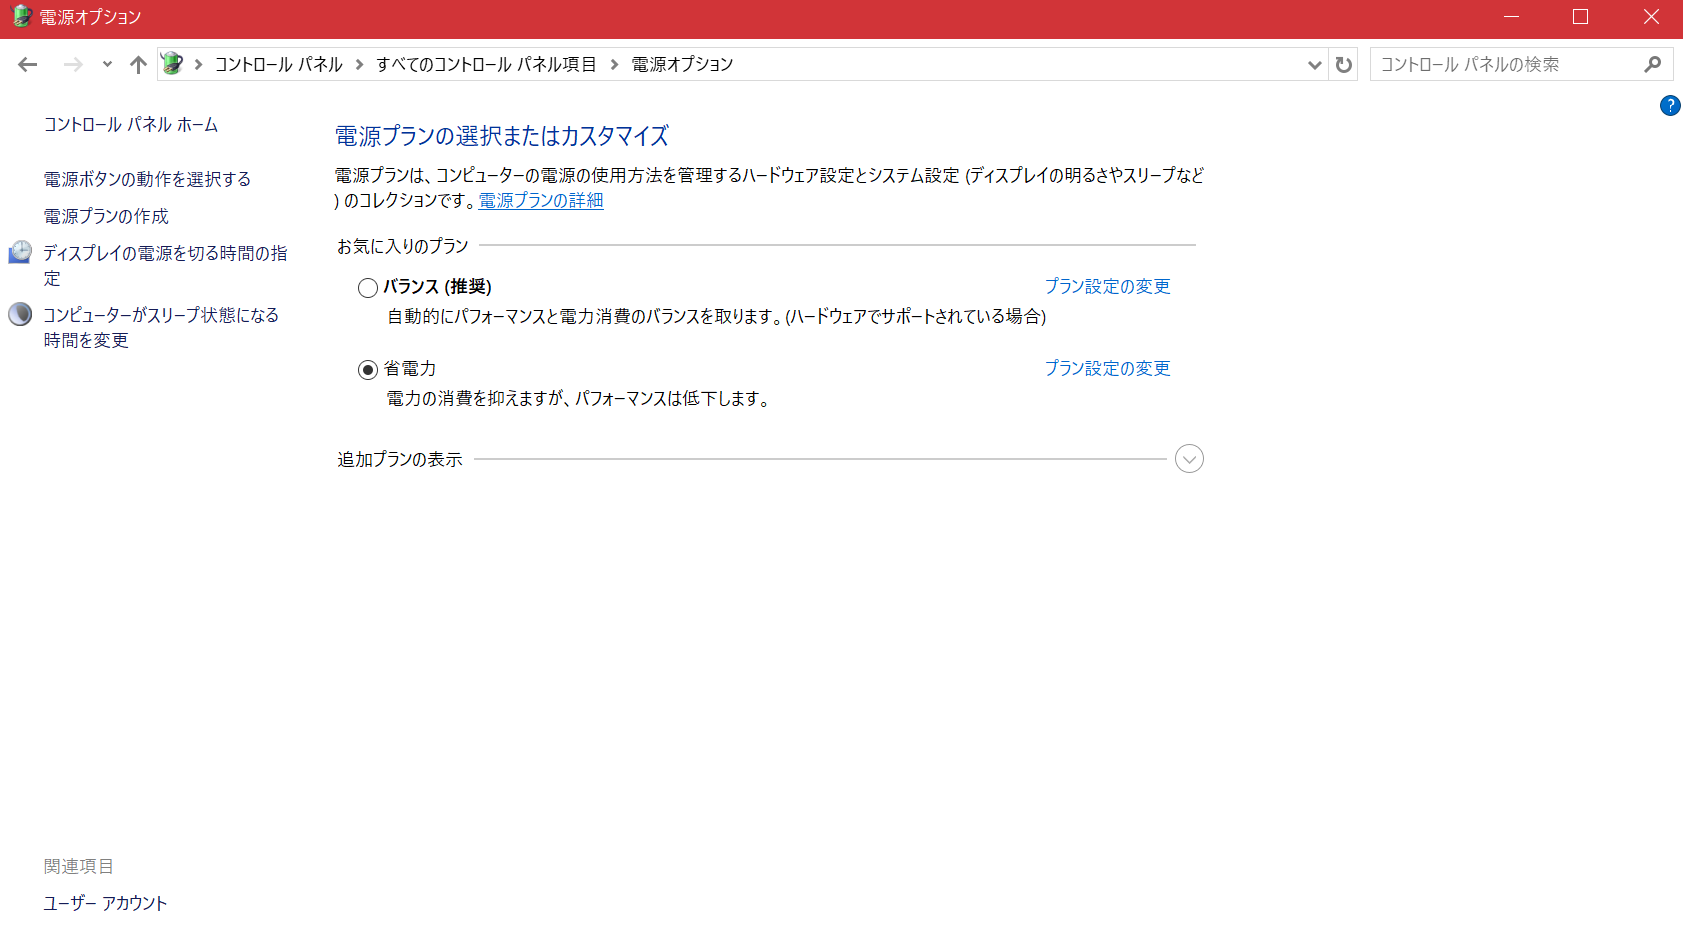
Task: Click the sleep moon icon in sidebar
Action: pos(20,314)
